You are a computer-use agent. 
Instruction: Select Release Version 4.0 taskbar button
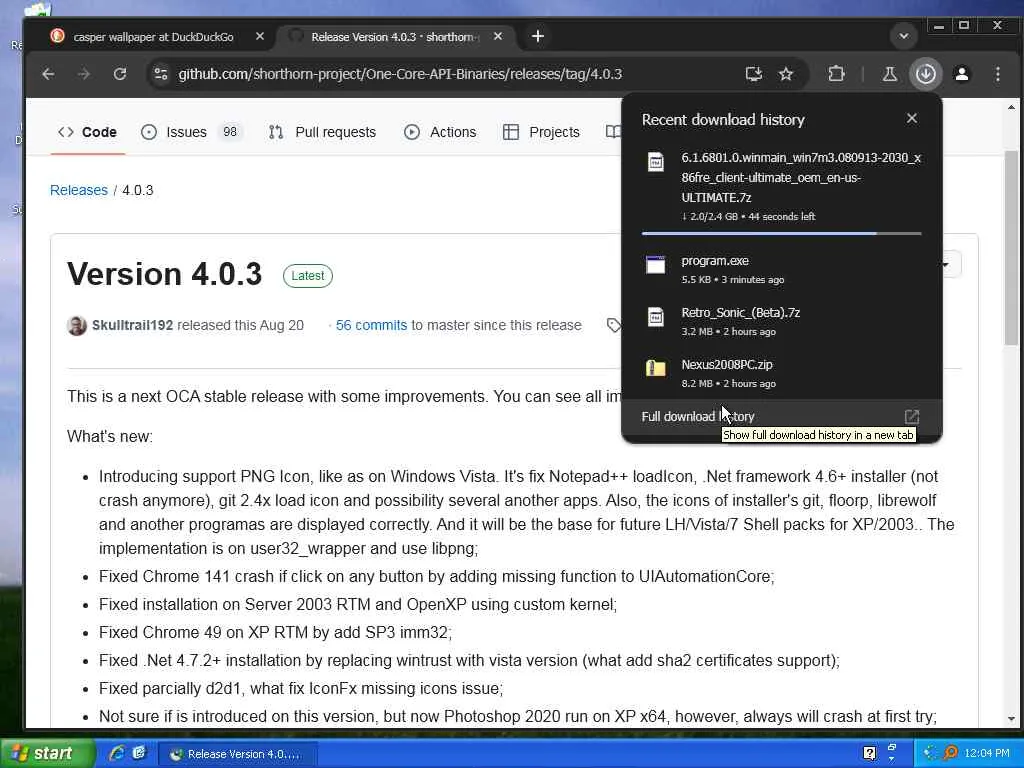pos(236,754)
